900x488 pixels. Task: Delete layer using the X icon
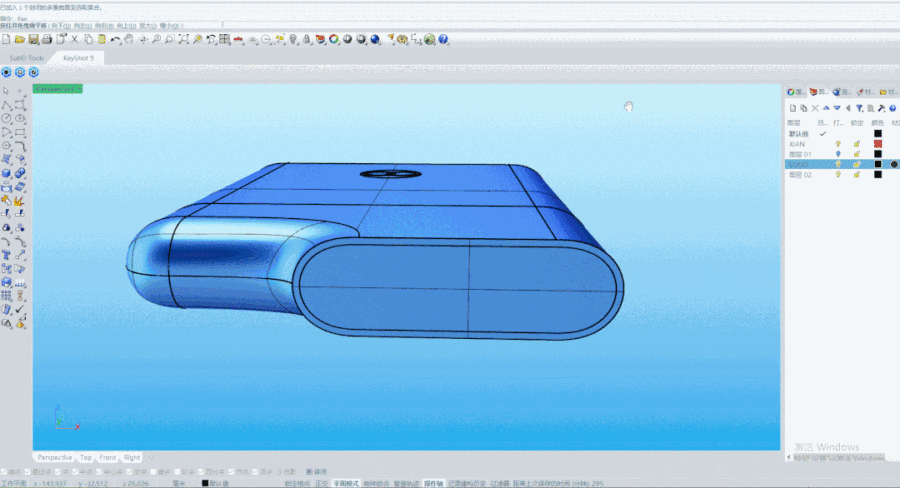point(815,108)
